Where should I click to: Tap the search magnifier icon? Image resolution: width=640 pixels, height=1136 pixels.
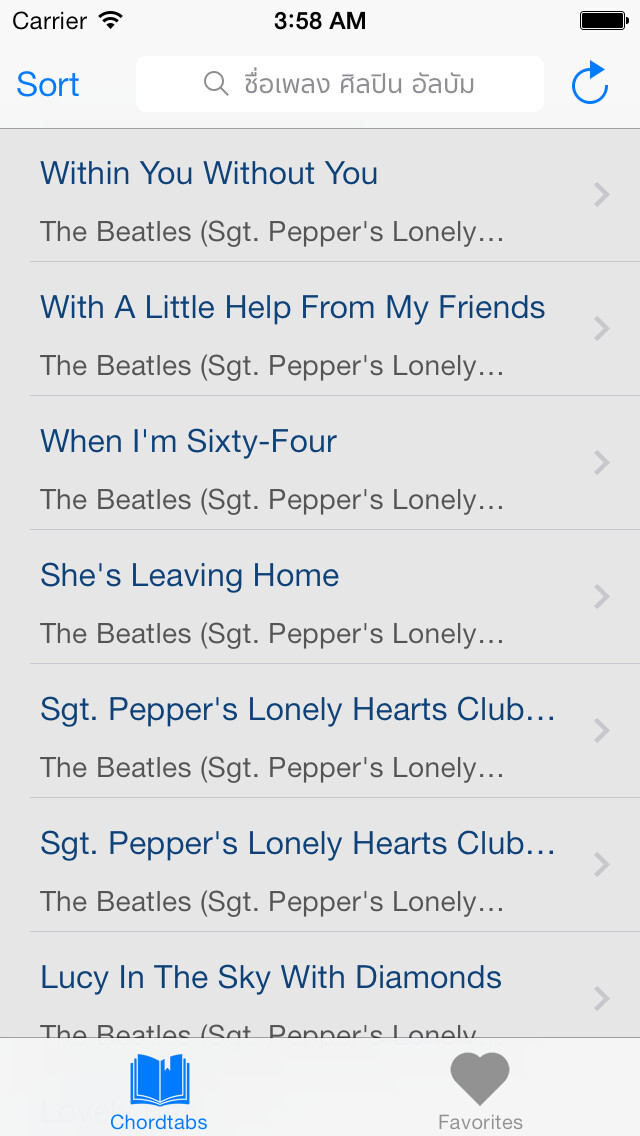(x=216, y=84)
